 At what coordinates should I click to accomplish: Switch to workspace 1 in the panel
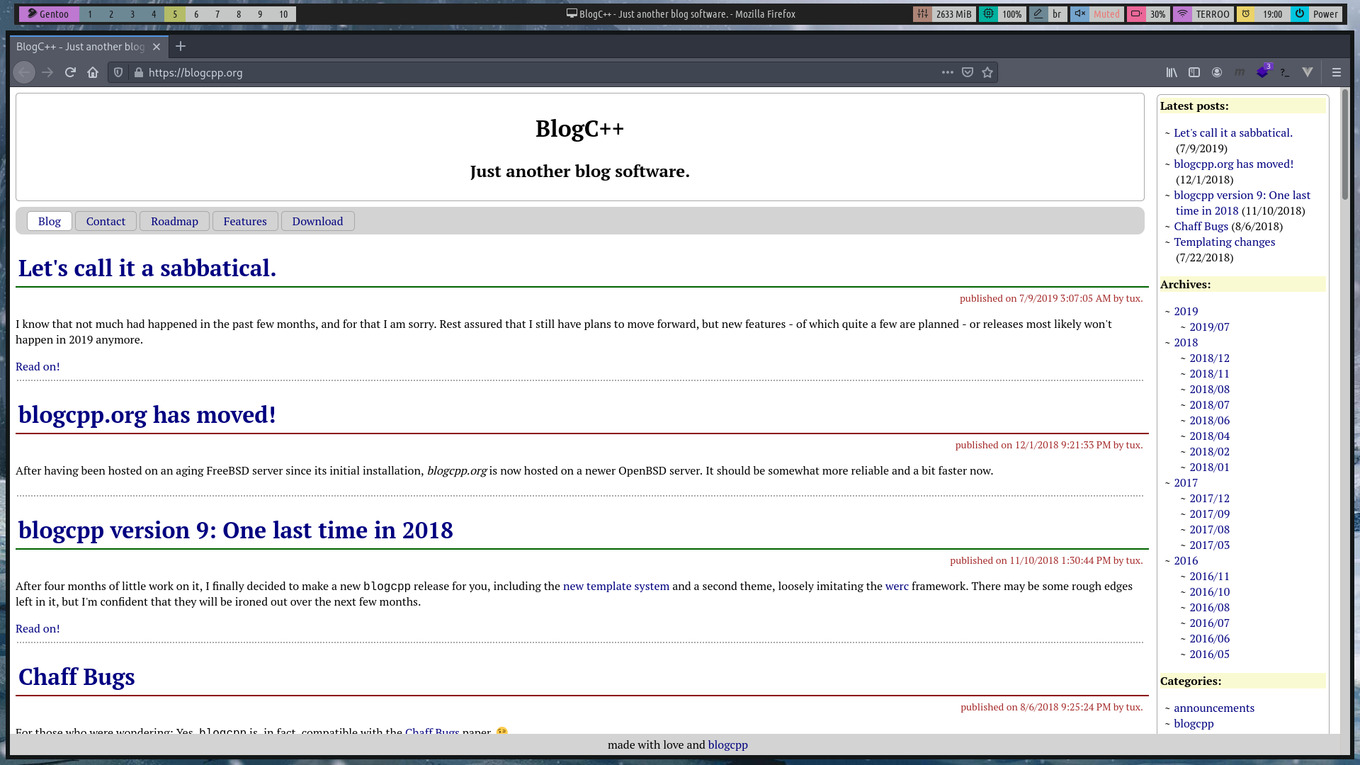point(90,14)
